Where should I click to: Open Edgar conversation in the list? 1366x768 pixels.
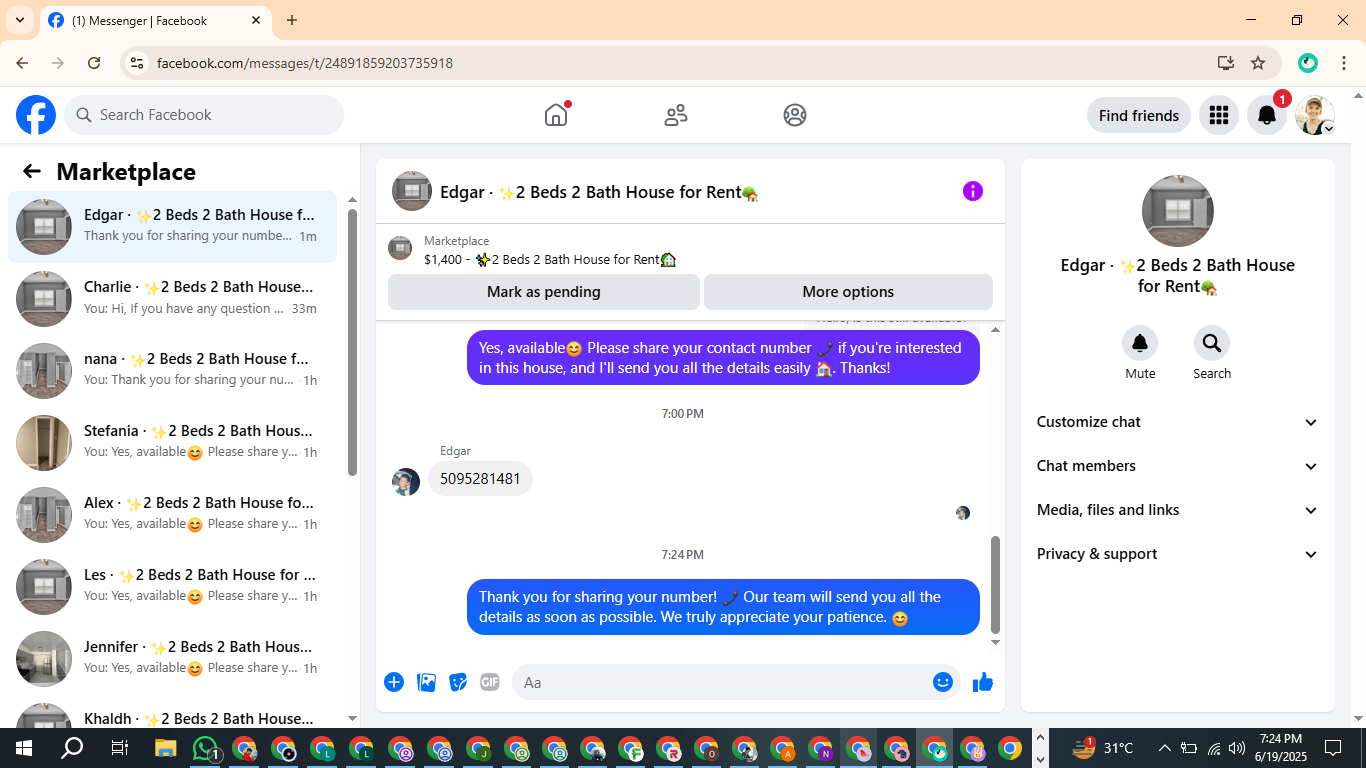point(173,227)
